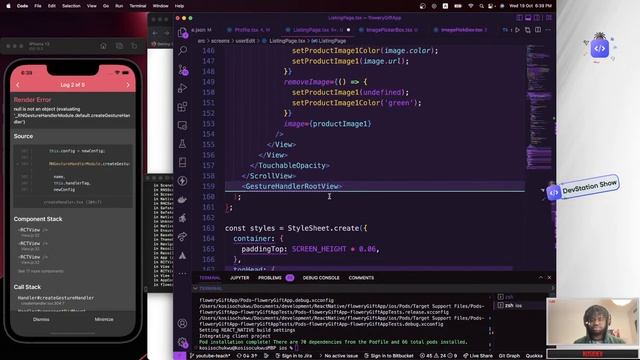Open the Extensions view in activity bar

pyautogui.click(x=182, y=107)
